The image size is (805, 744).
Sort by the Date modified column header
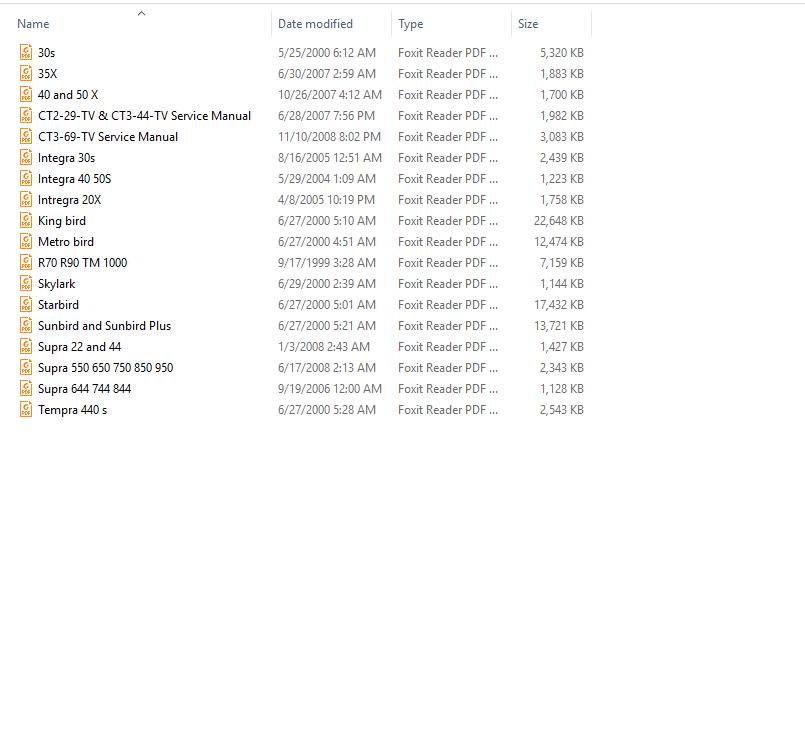click(315, 24)
